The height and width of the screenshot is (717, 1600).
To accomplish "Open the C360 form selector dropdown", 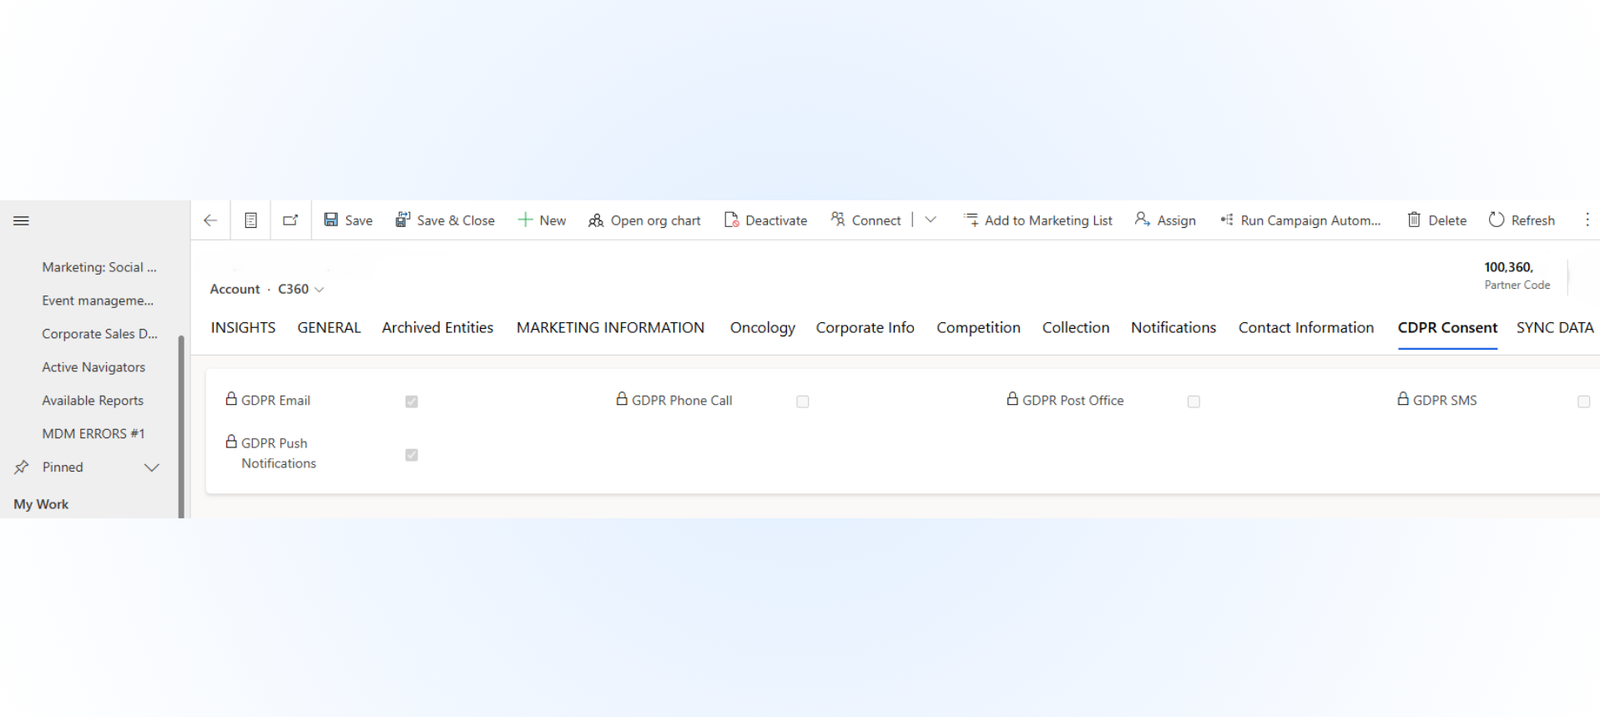I will 319,290.
